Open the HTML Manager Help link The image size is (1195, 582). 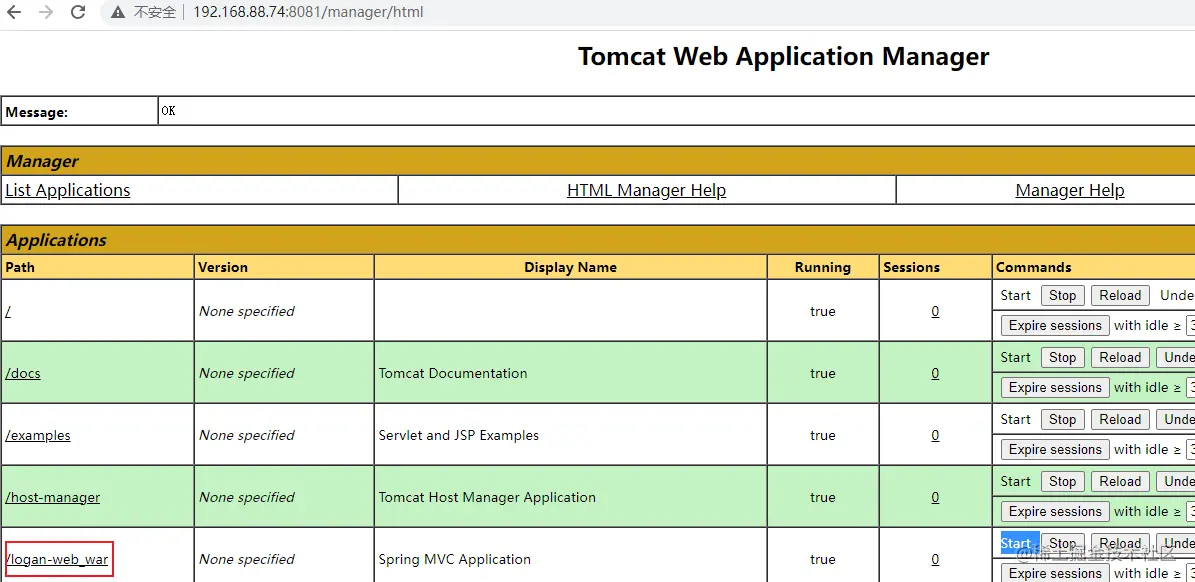(x=646, y=190)
